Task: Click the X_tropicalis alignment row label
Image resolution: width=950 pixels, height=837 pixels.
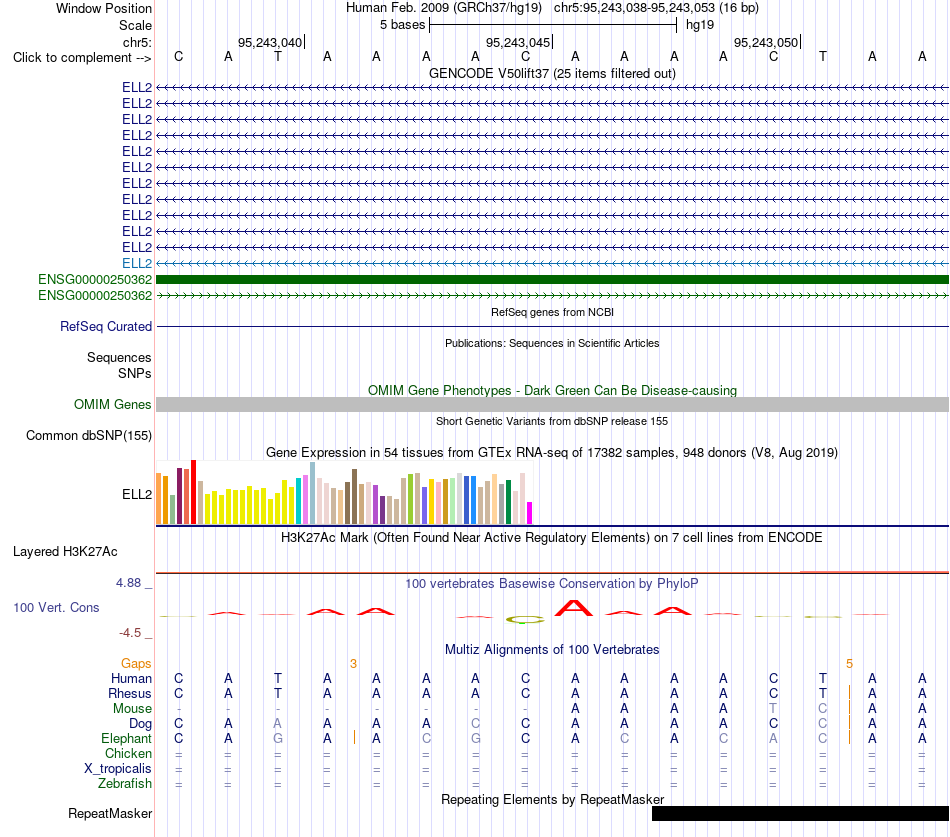Action: [118, 769]
